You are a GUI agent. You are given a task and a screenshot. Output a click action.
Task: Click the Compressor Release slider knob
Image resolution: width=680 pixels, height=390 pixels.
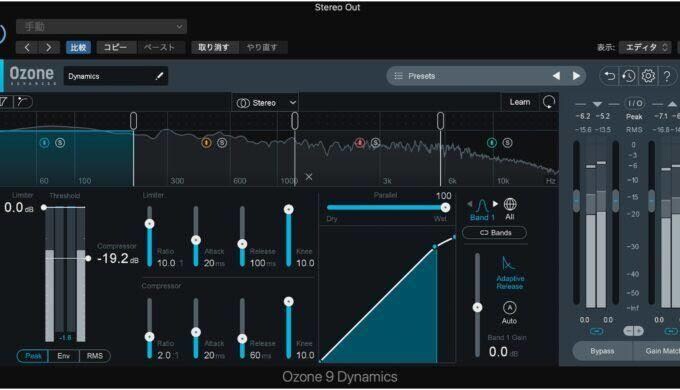point(242,338)
